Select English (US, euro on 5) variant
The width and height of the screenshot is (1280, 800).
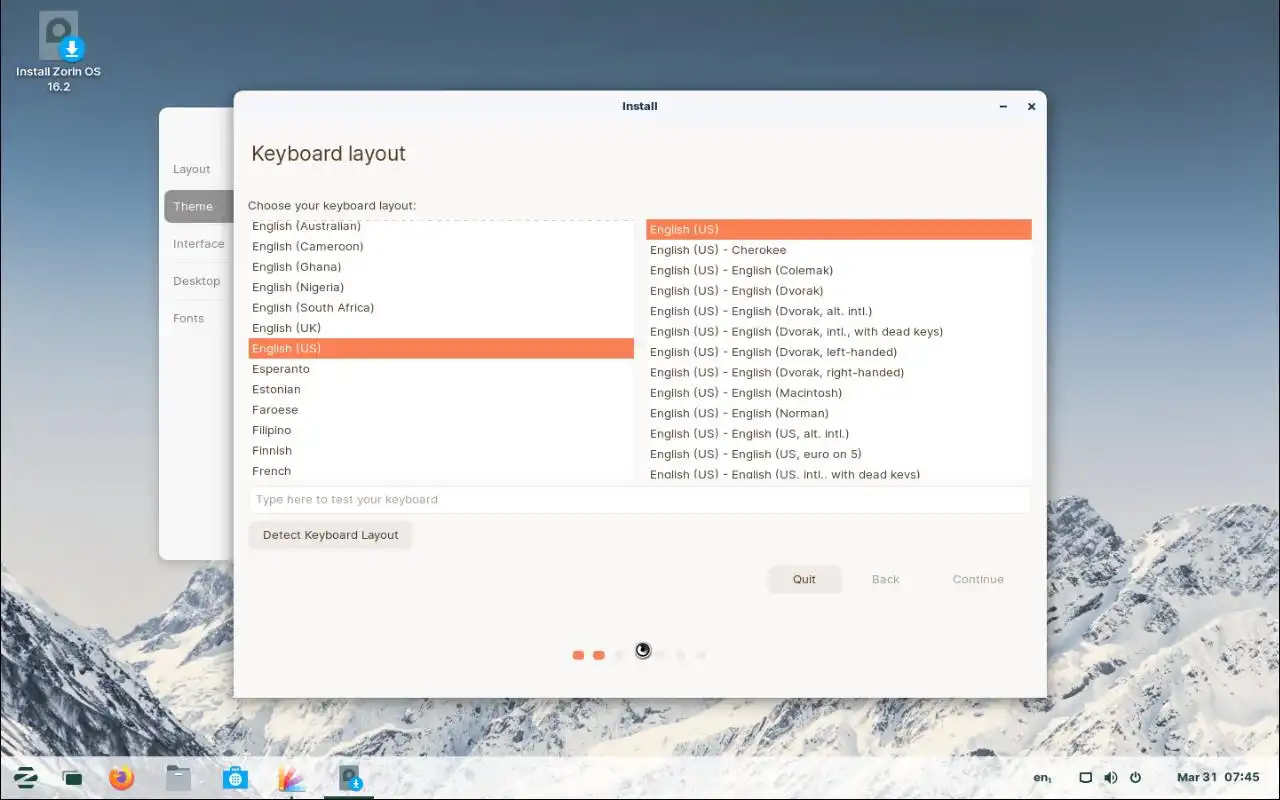click(839, 454)
